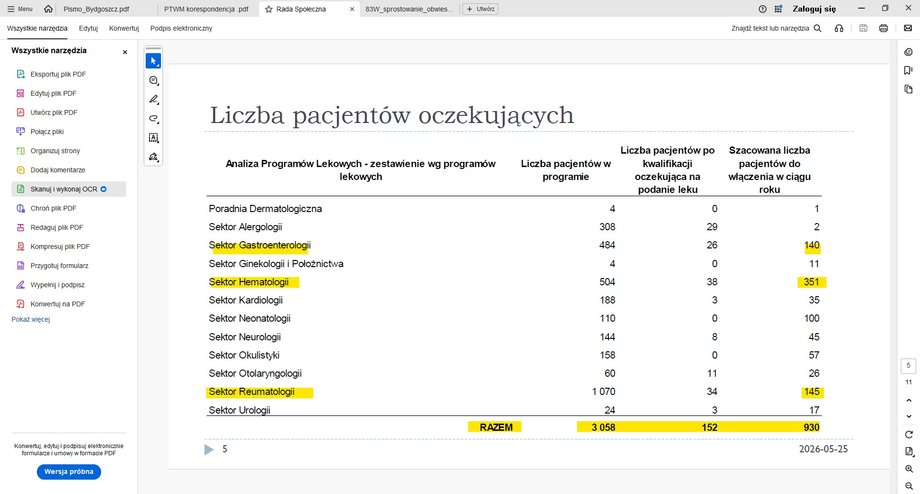Select Eksportuj plik PDF tool
This screenshot has height=494, width=920.
69,75
